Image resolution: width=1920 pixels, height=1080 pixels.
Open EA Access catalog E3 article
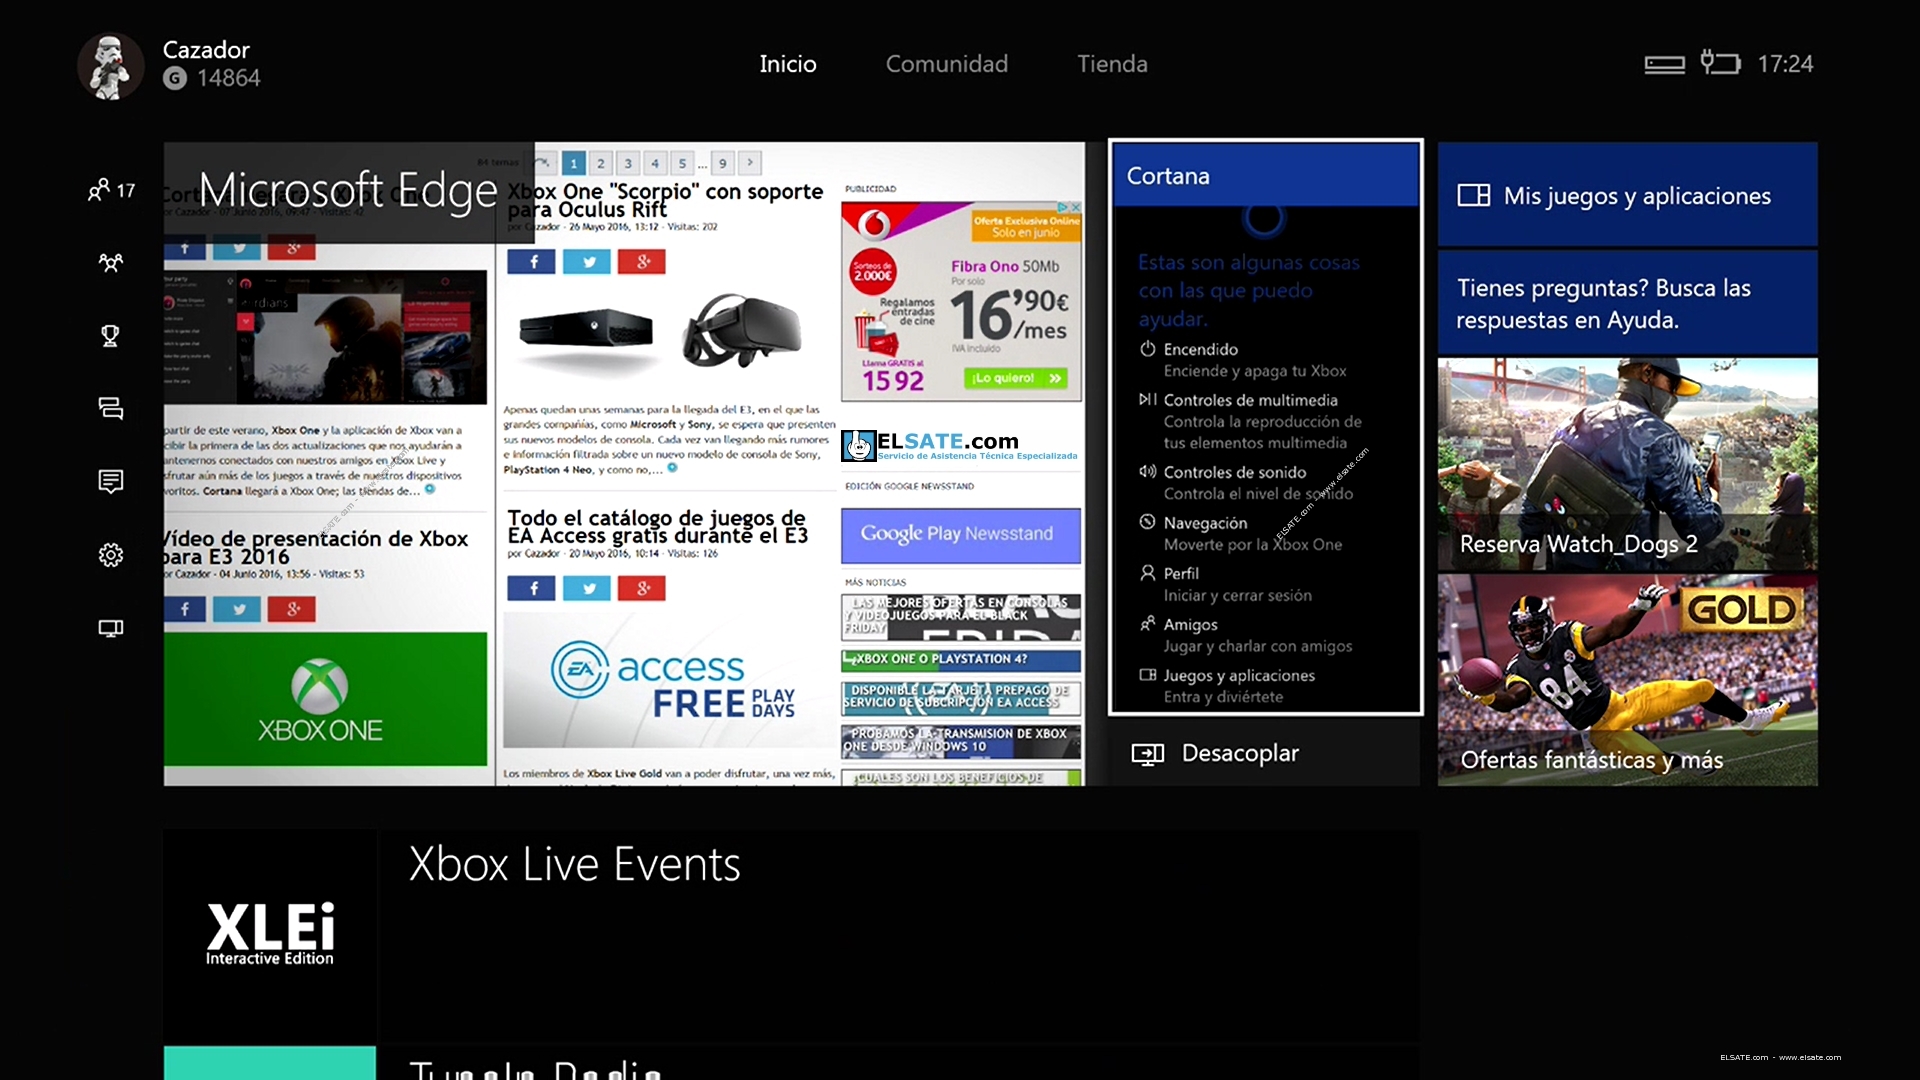[657, 527]
